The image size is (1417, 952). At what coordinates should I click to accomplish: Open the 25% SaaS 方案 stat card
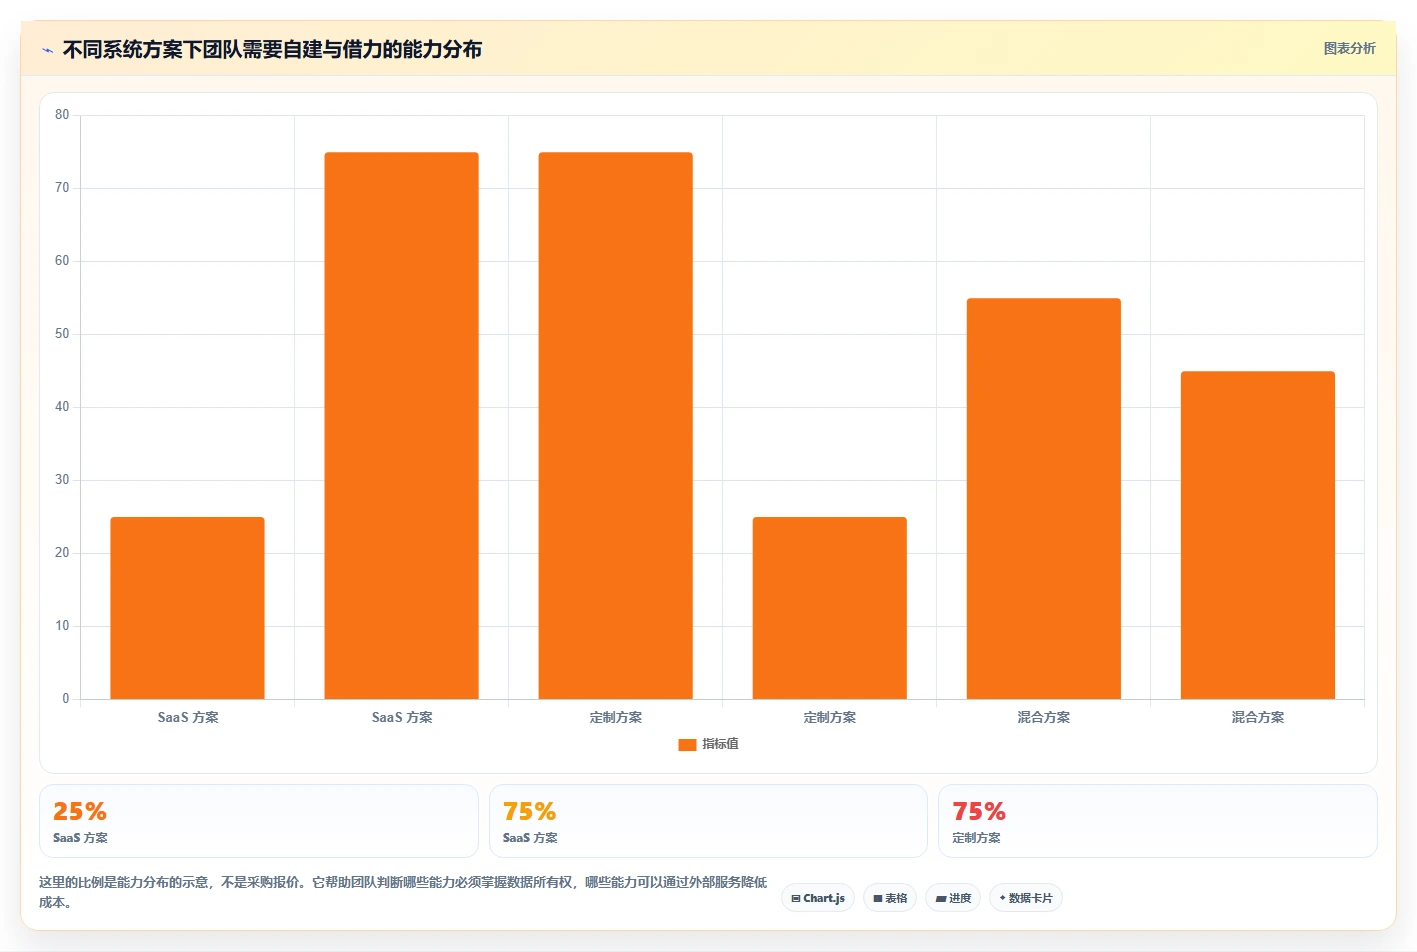coord(258,821)
